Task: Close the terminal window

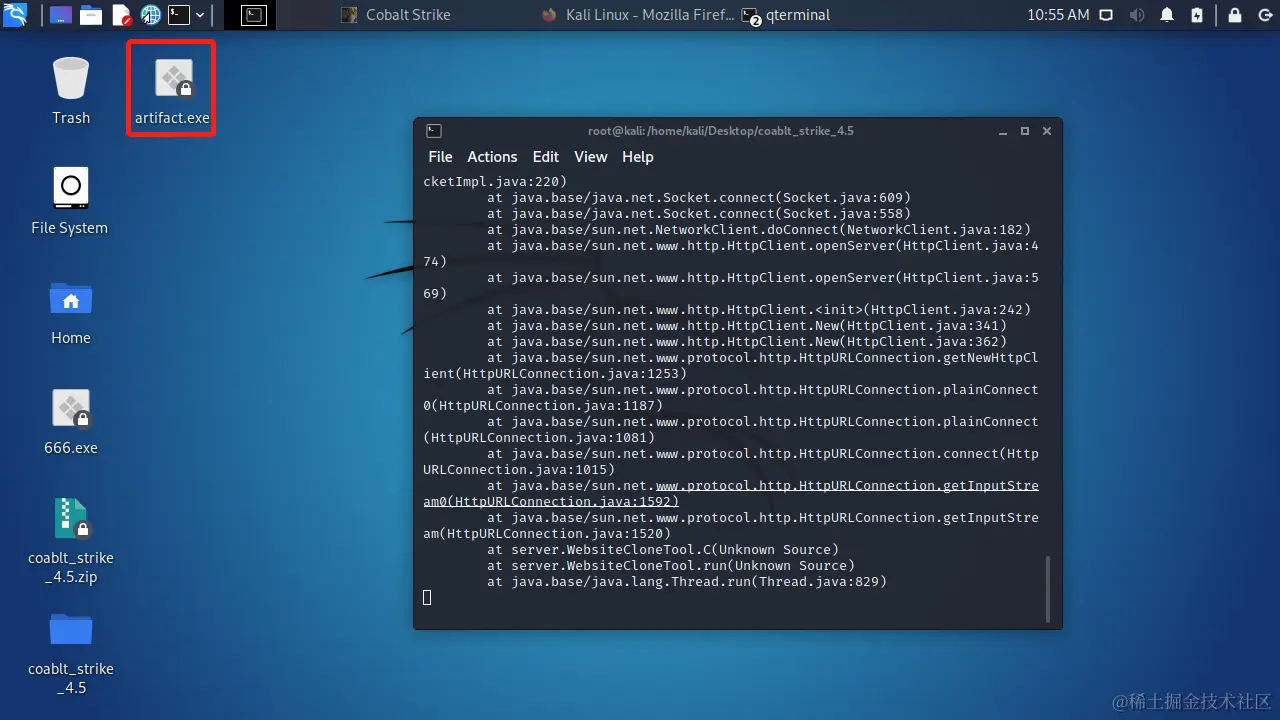Action: [x=1047, y=131]
